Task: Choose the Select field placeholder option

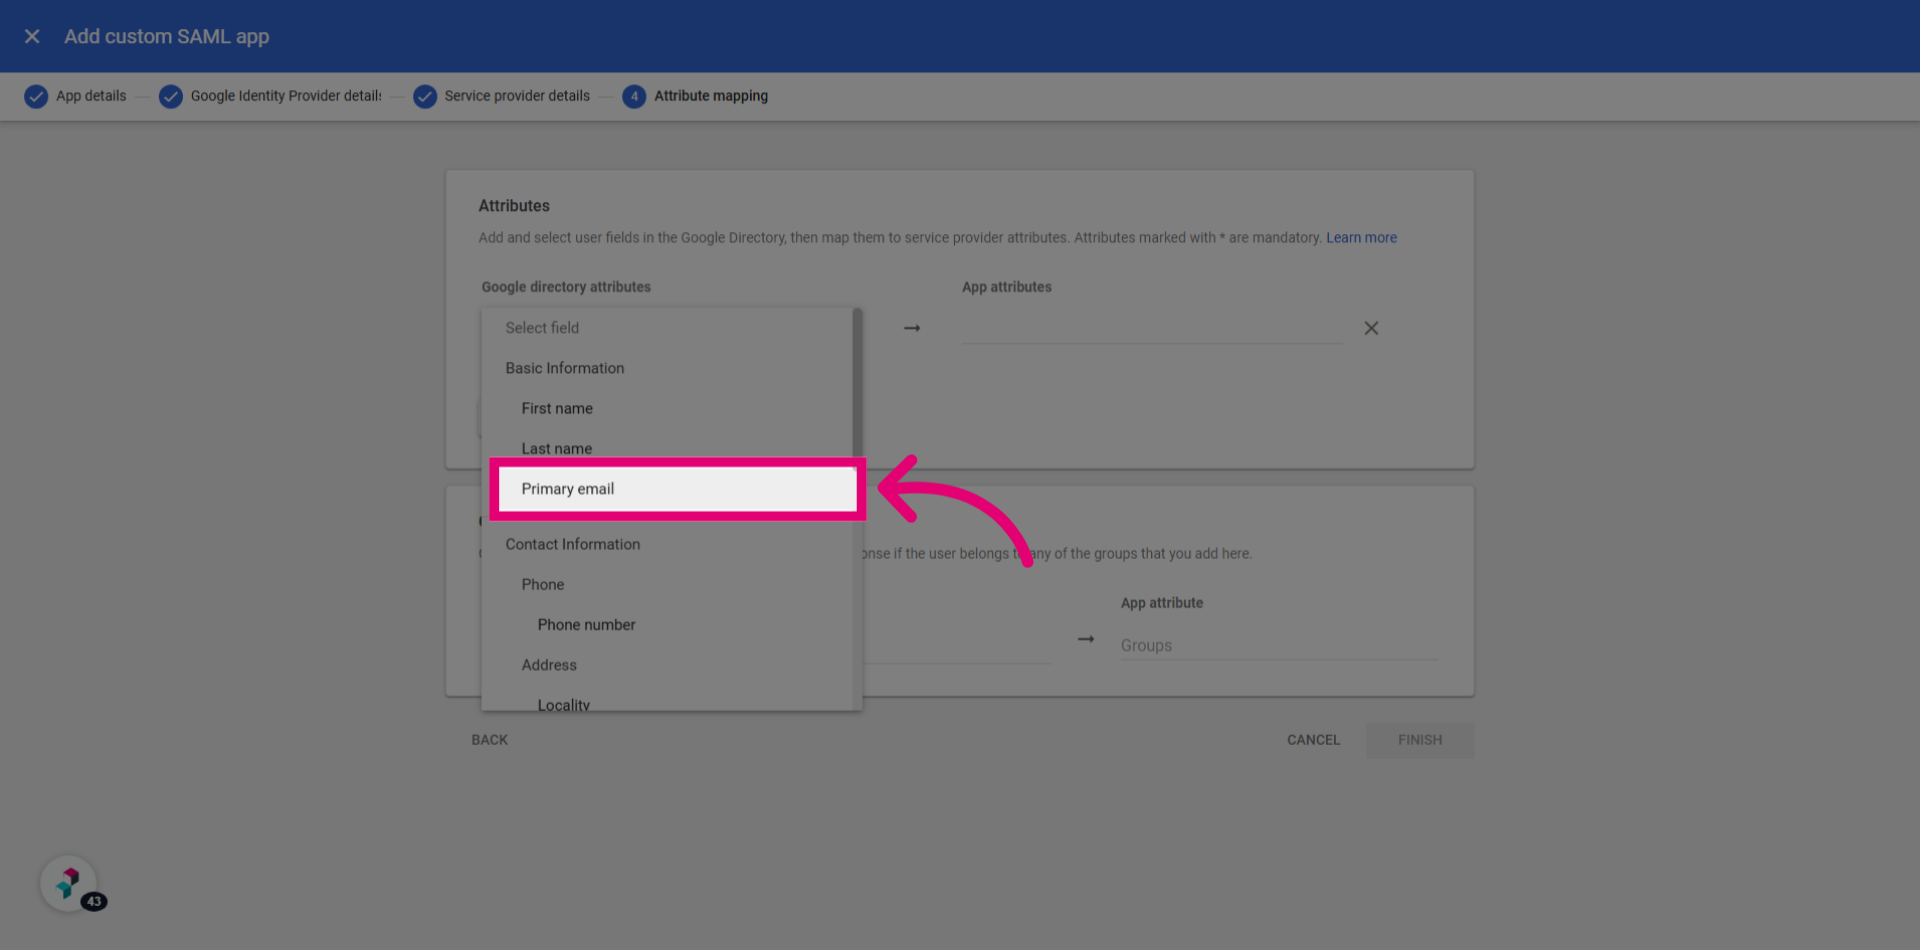Action: pyautogui.click(x=666, y=328)
